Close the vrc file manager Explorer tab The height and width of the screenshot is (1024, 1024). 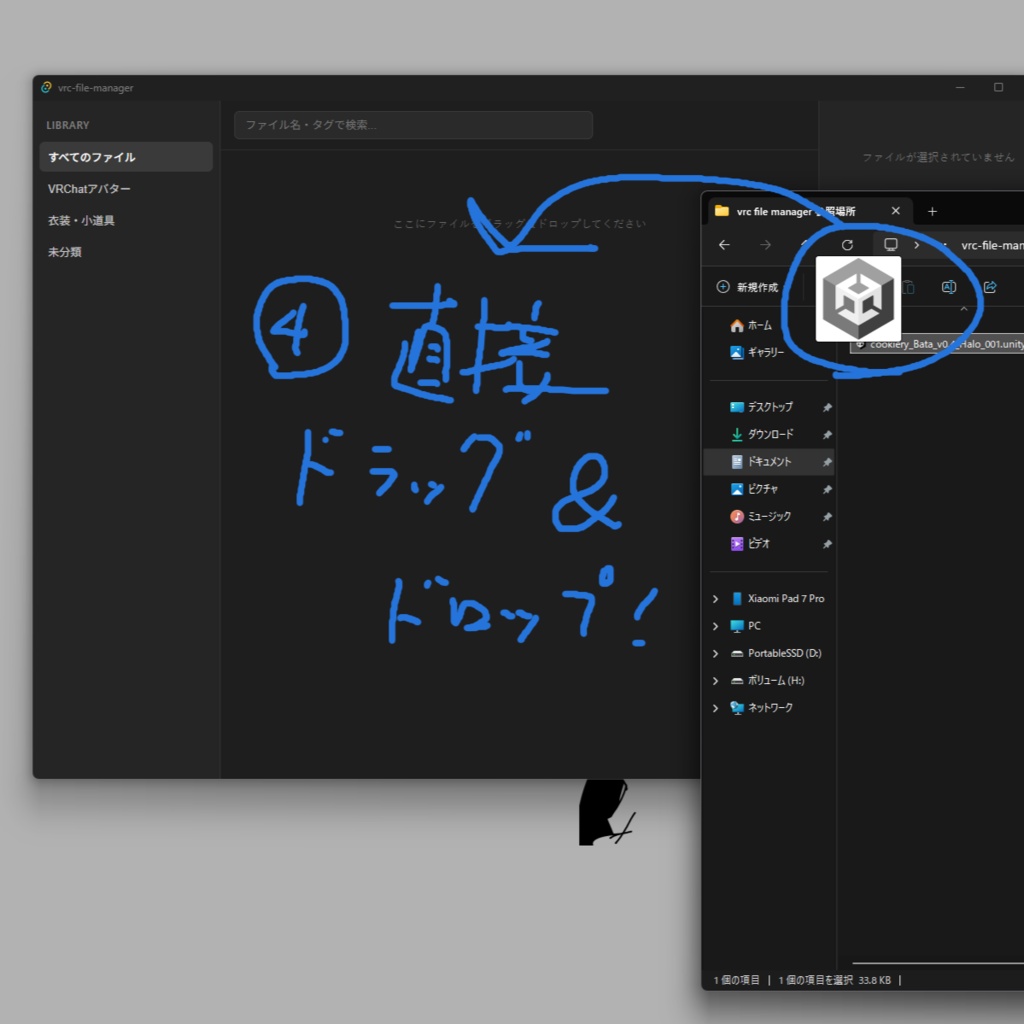tap(896, 211)
